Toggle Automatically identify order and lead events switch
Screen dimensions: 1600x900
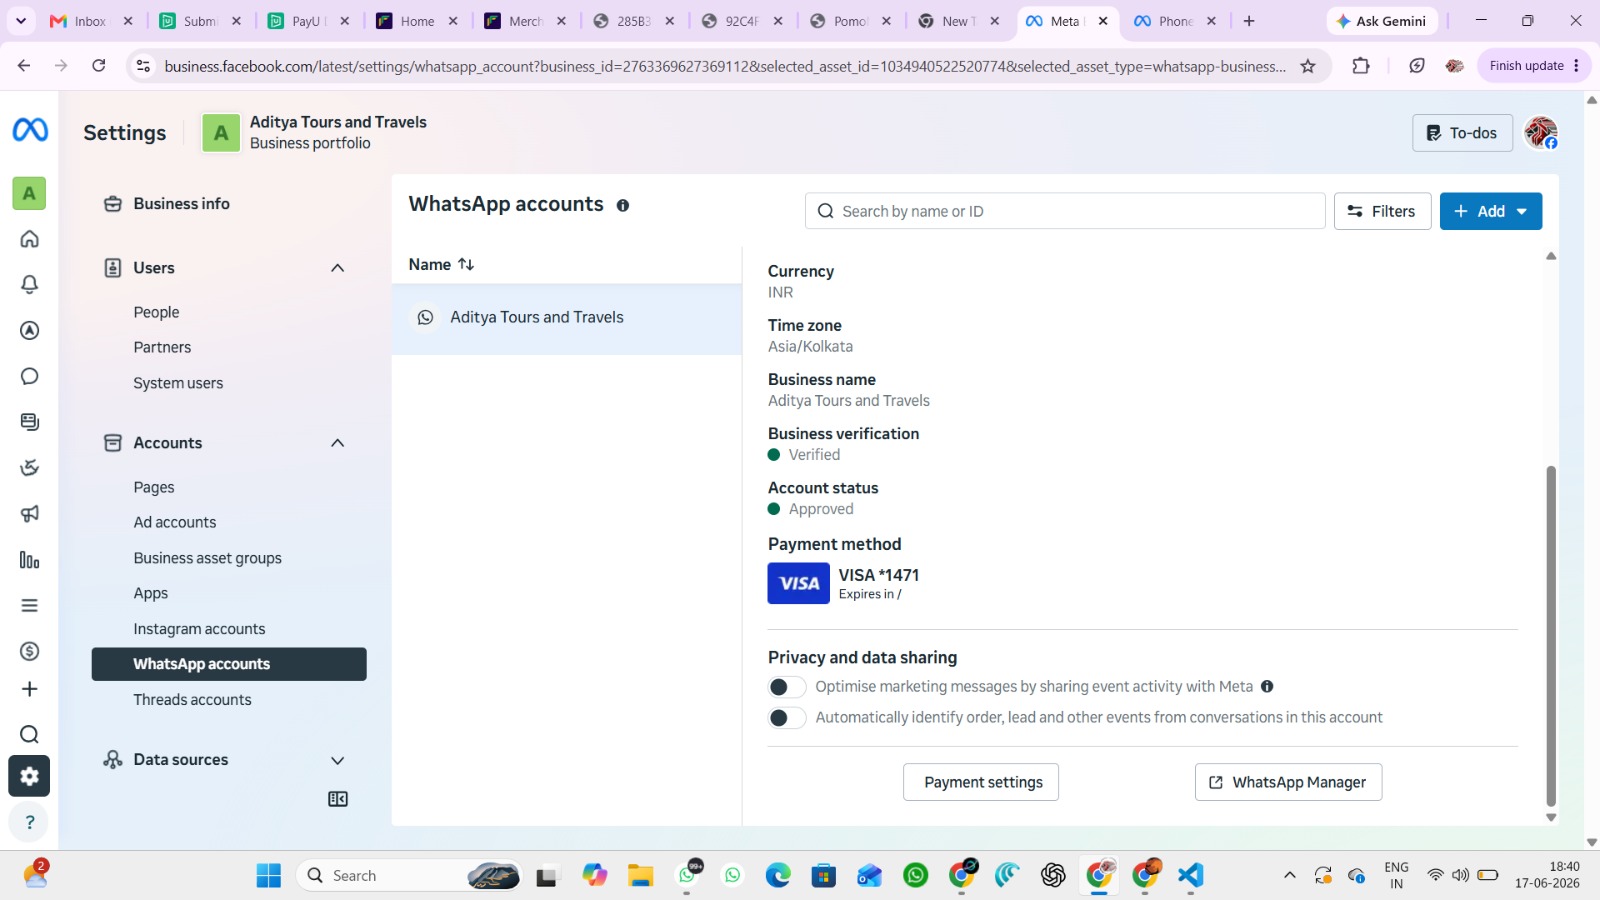pyautogui.click(x=787, y=718)
